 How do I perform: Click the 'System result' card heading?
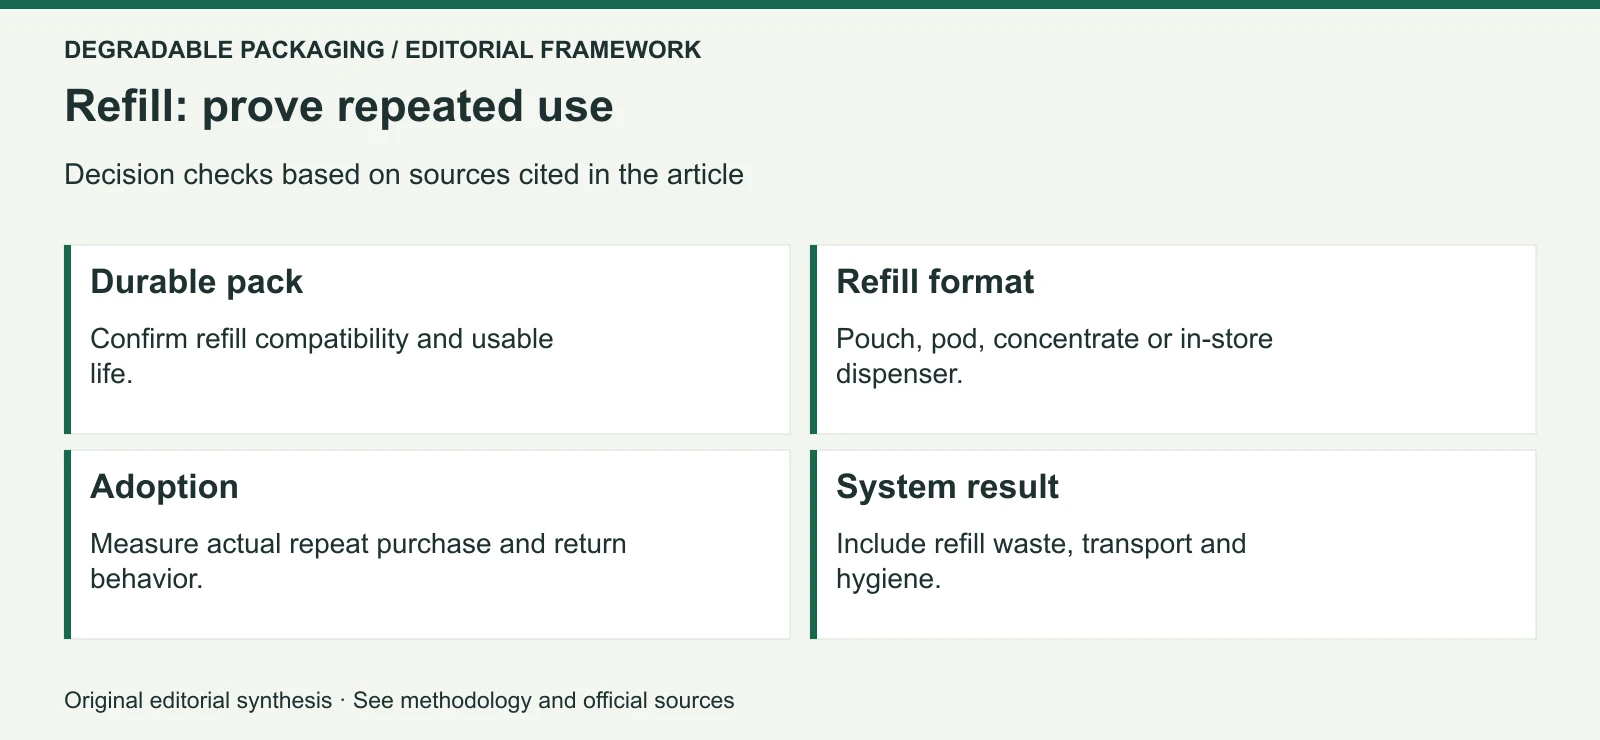tap(947, 487)
